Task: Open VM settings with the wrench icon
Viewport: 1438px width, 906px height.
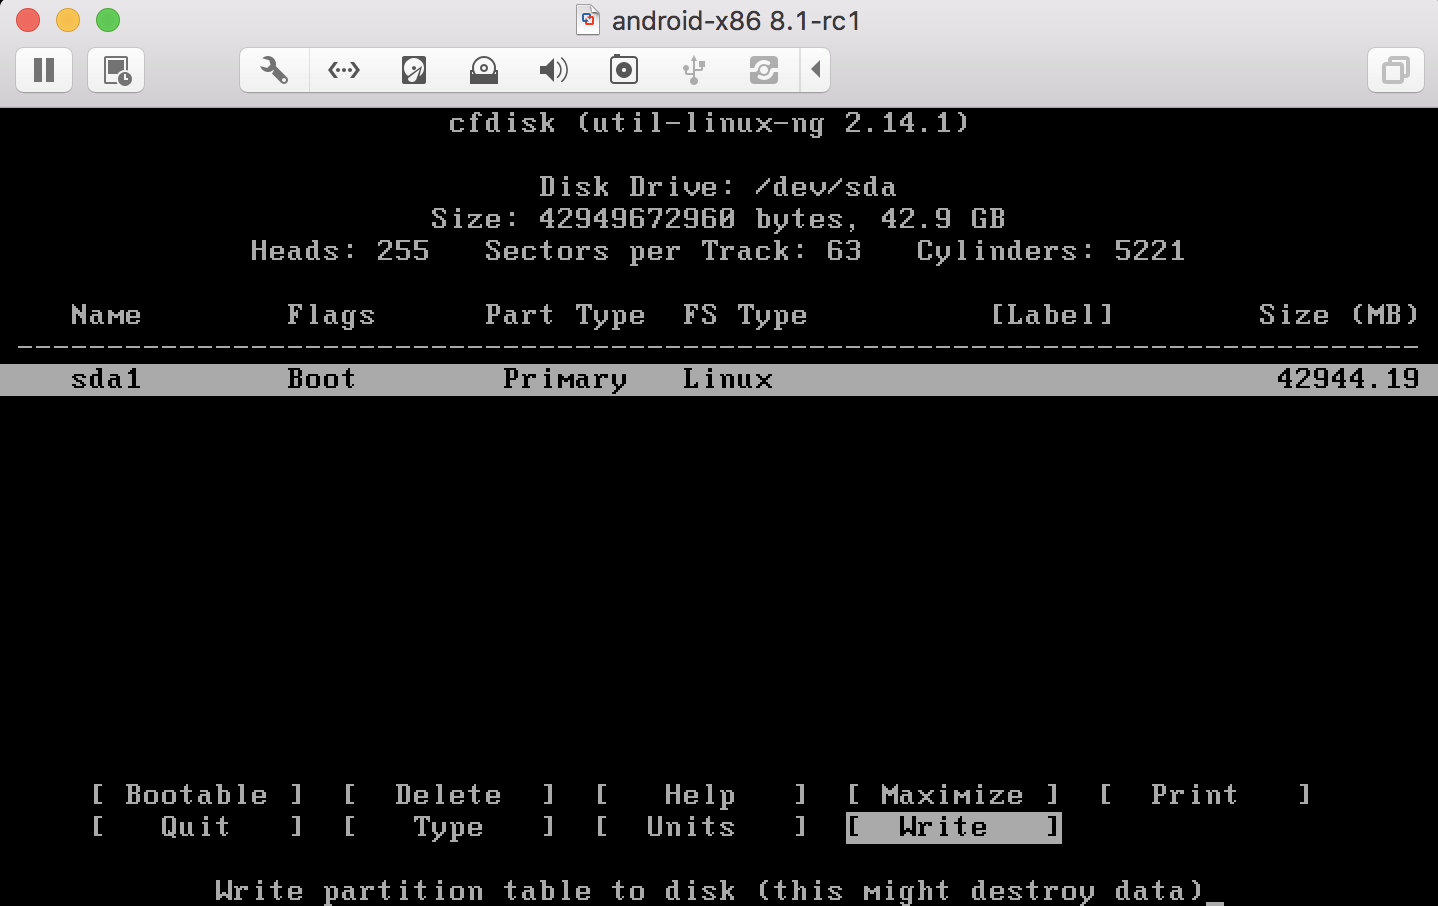Action: tap(273, 70)
